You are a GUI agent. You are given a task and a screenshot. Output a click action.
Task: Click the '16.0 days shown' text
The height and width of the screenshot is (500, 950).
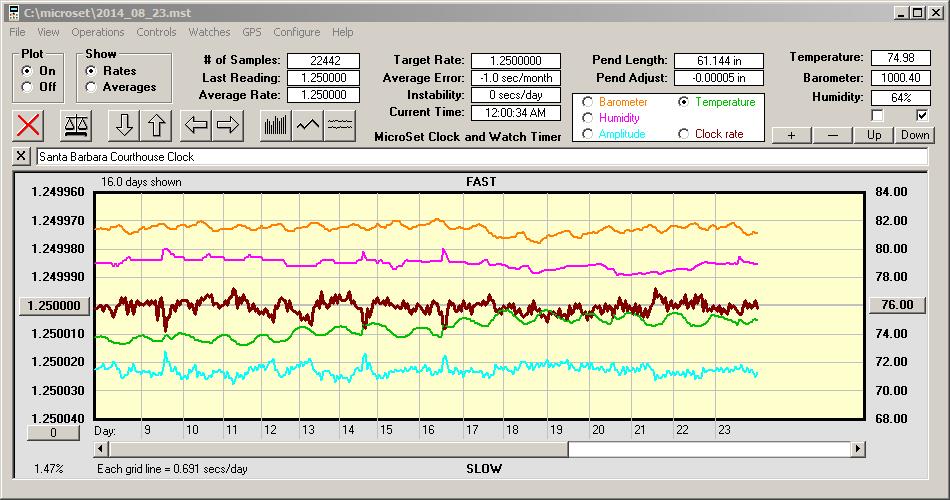point(141,182)
